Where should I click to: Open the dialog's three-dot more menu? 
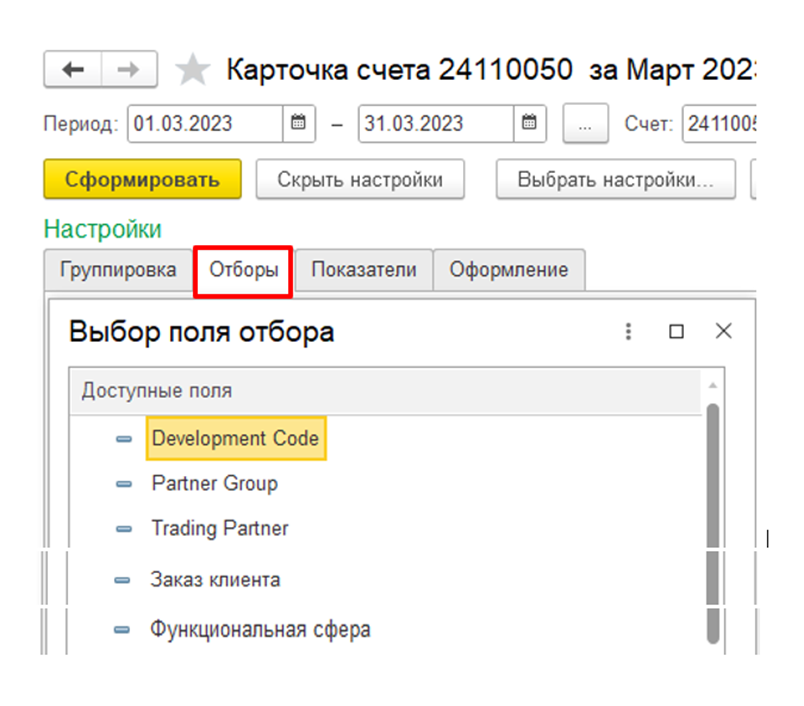click(x=629, y=331)
